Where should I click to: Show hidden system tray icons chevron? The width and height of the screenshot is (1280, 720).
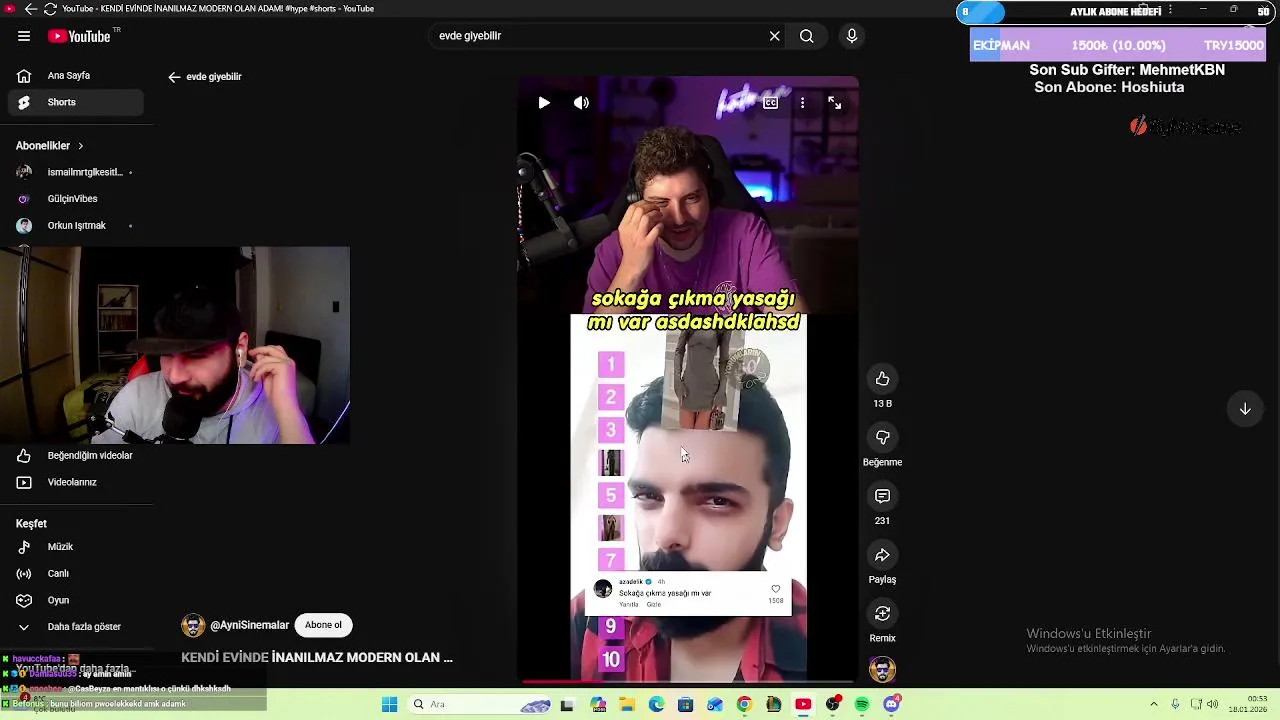pyautogui.click(x=1153, y=705)
